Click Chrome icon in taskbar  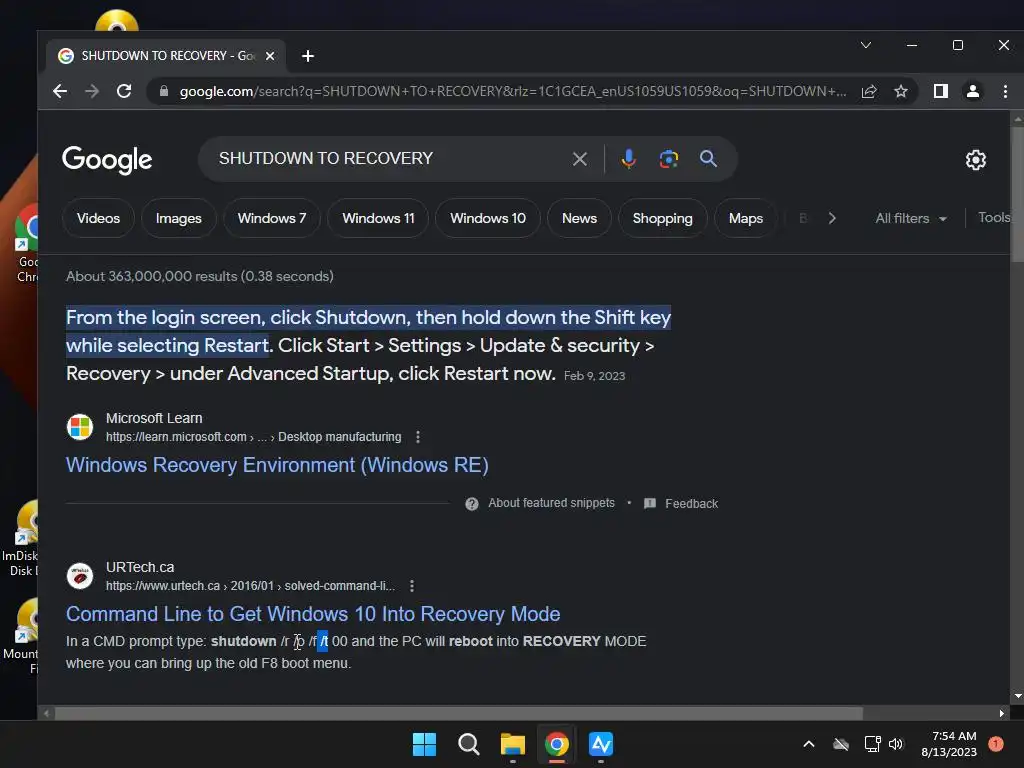pos(556,744)
